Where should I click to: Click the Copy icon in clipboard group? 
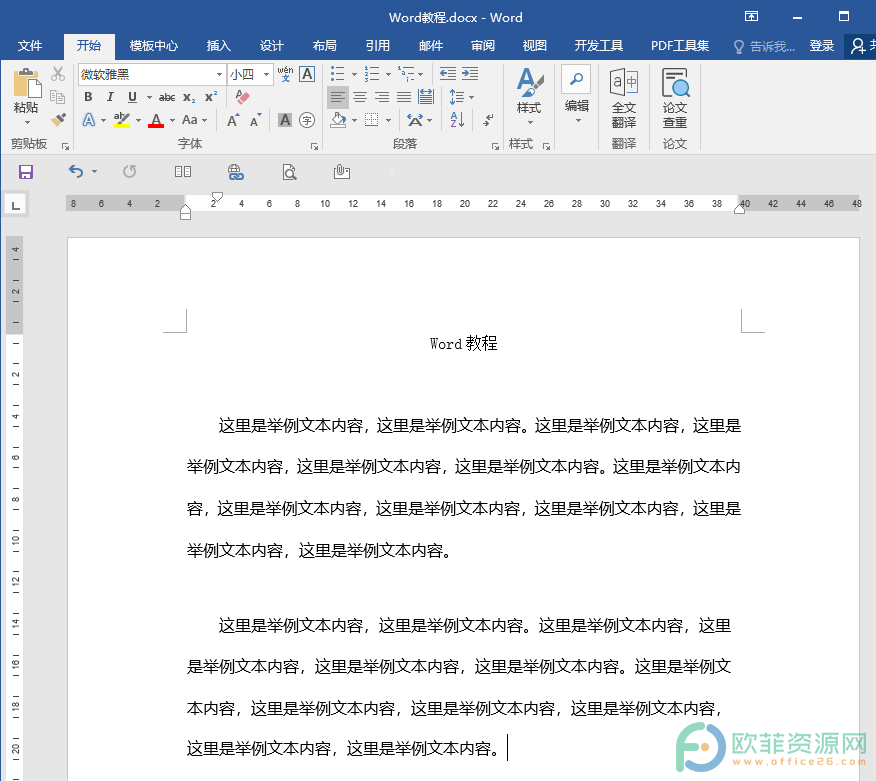pos(58,97)
